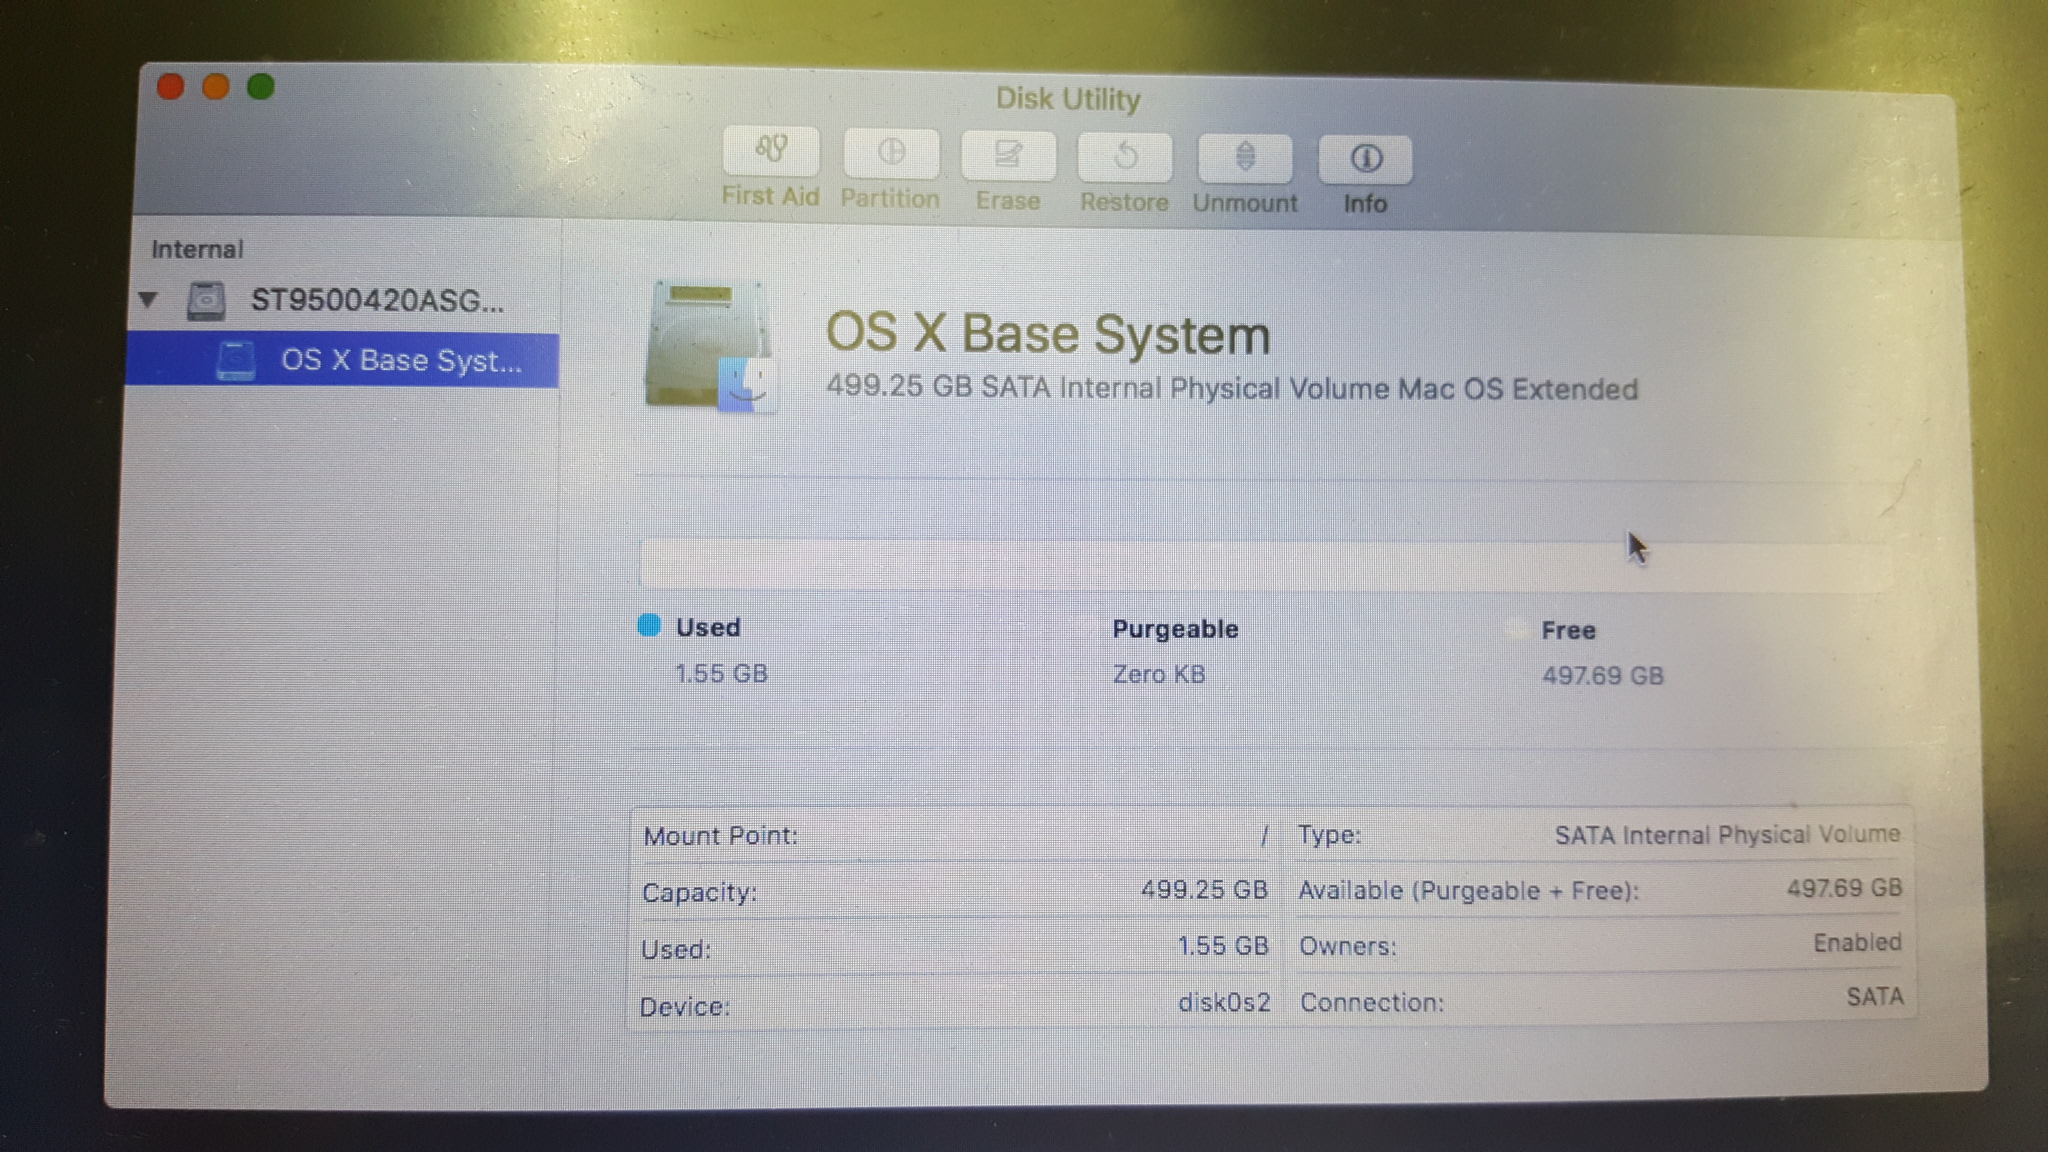Minimize Disk Utility with the yellow button
This screenshot has height=1152, width=2048.
[x=216, y=87]
